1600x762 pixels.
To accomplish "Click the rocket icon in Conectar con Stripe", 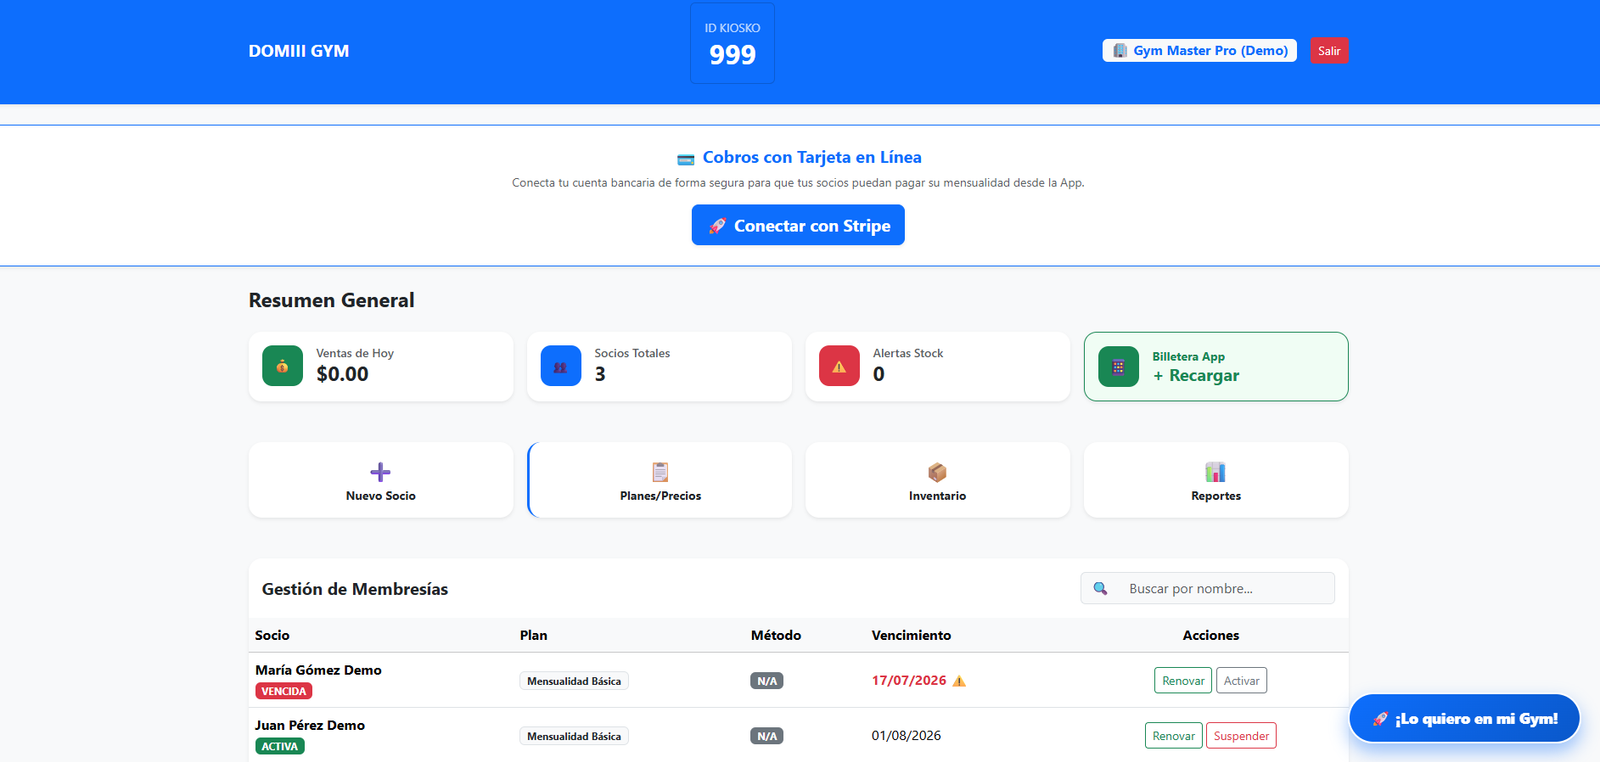I will [717, 226].
